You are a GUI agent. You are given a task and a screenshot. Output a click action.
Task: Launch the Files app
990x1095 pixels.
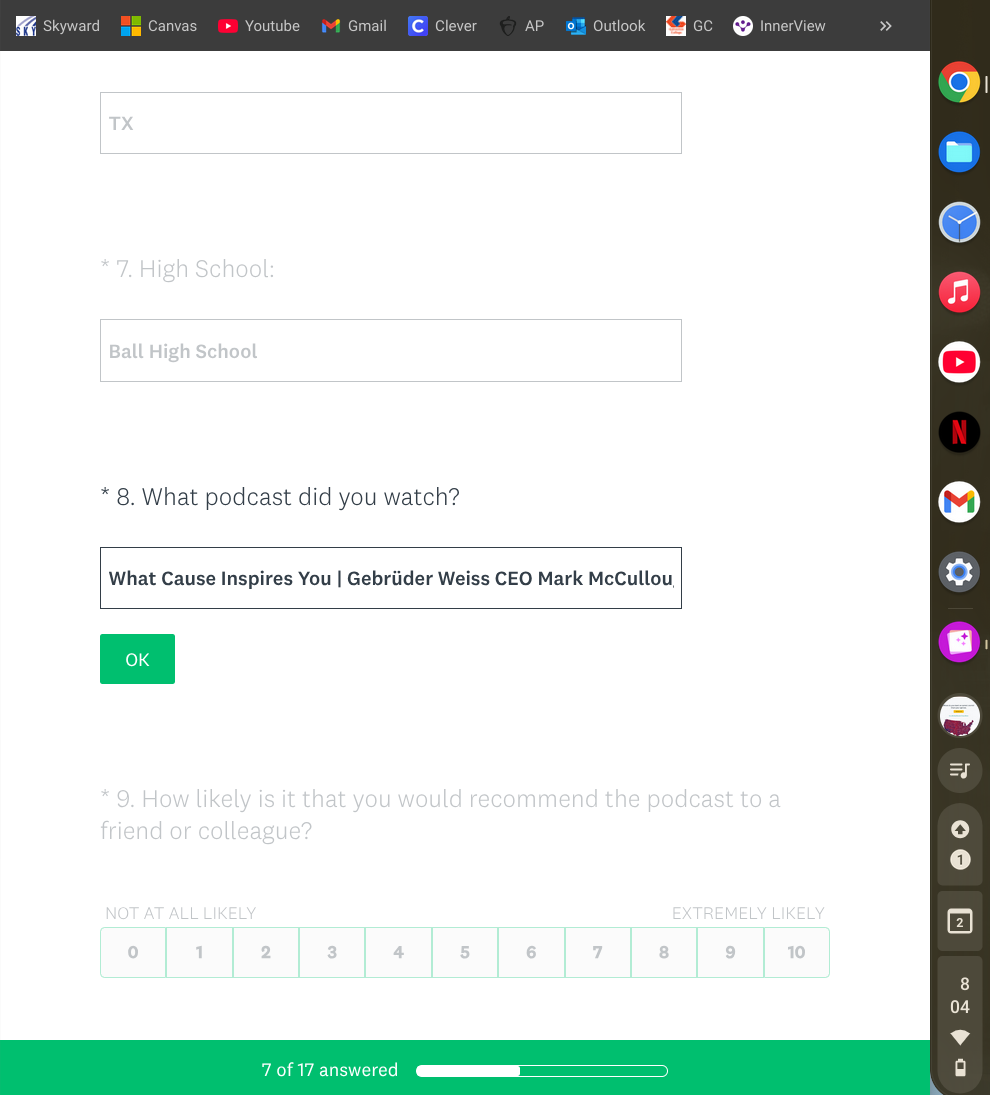point(959,152)
